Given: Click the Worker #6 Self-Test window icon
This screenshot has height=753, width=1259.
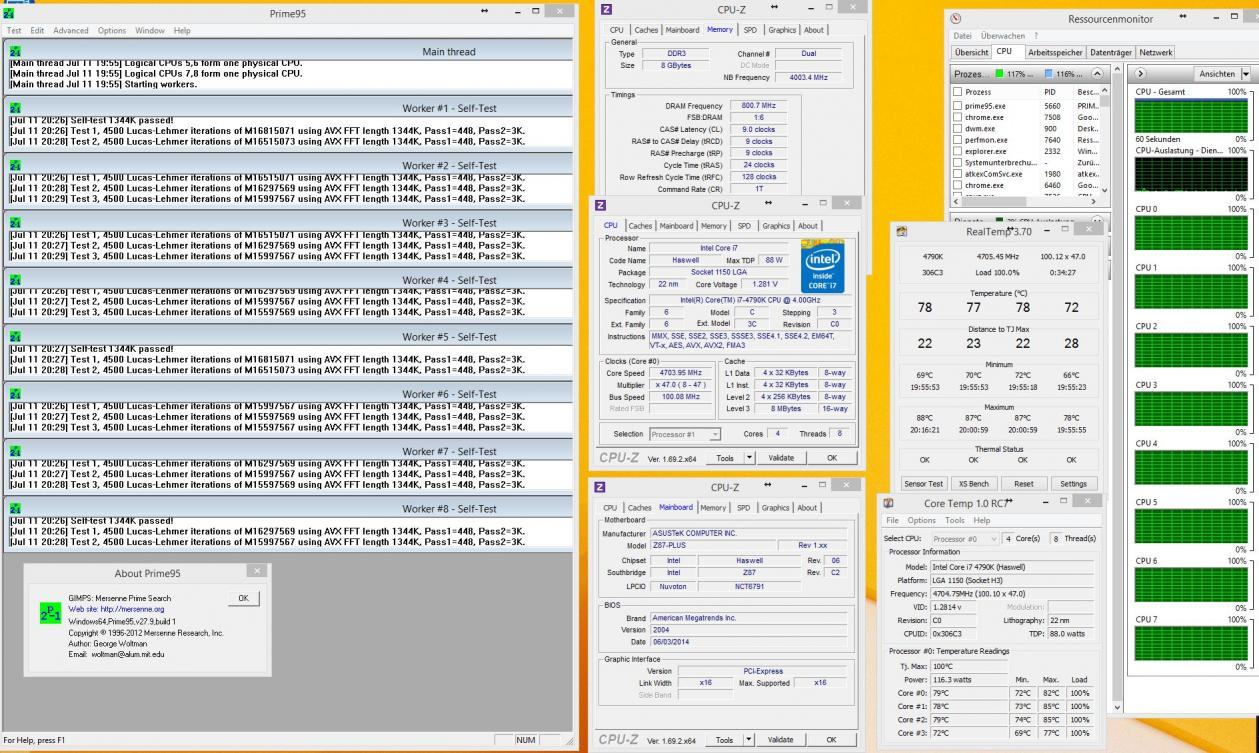Looking at the screenshot, I should 15,394.
